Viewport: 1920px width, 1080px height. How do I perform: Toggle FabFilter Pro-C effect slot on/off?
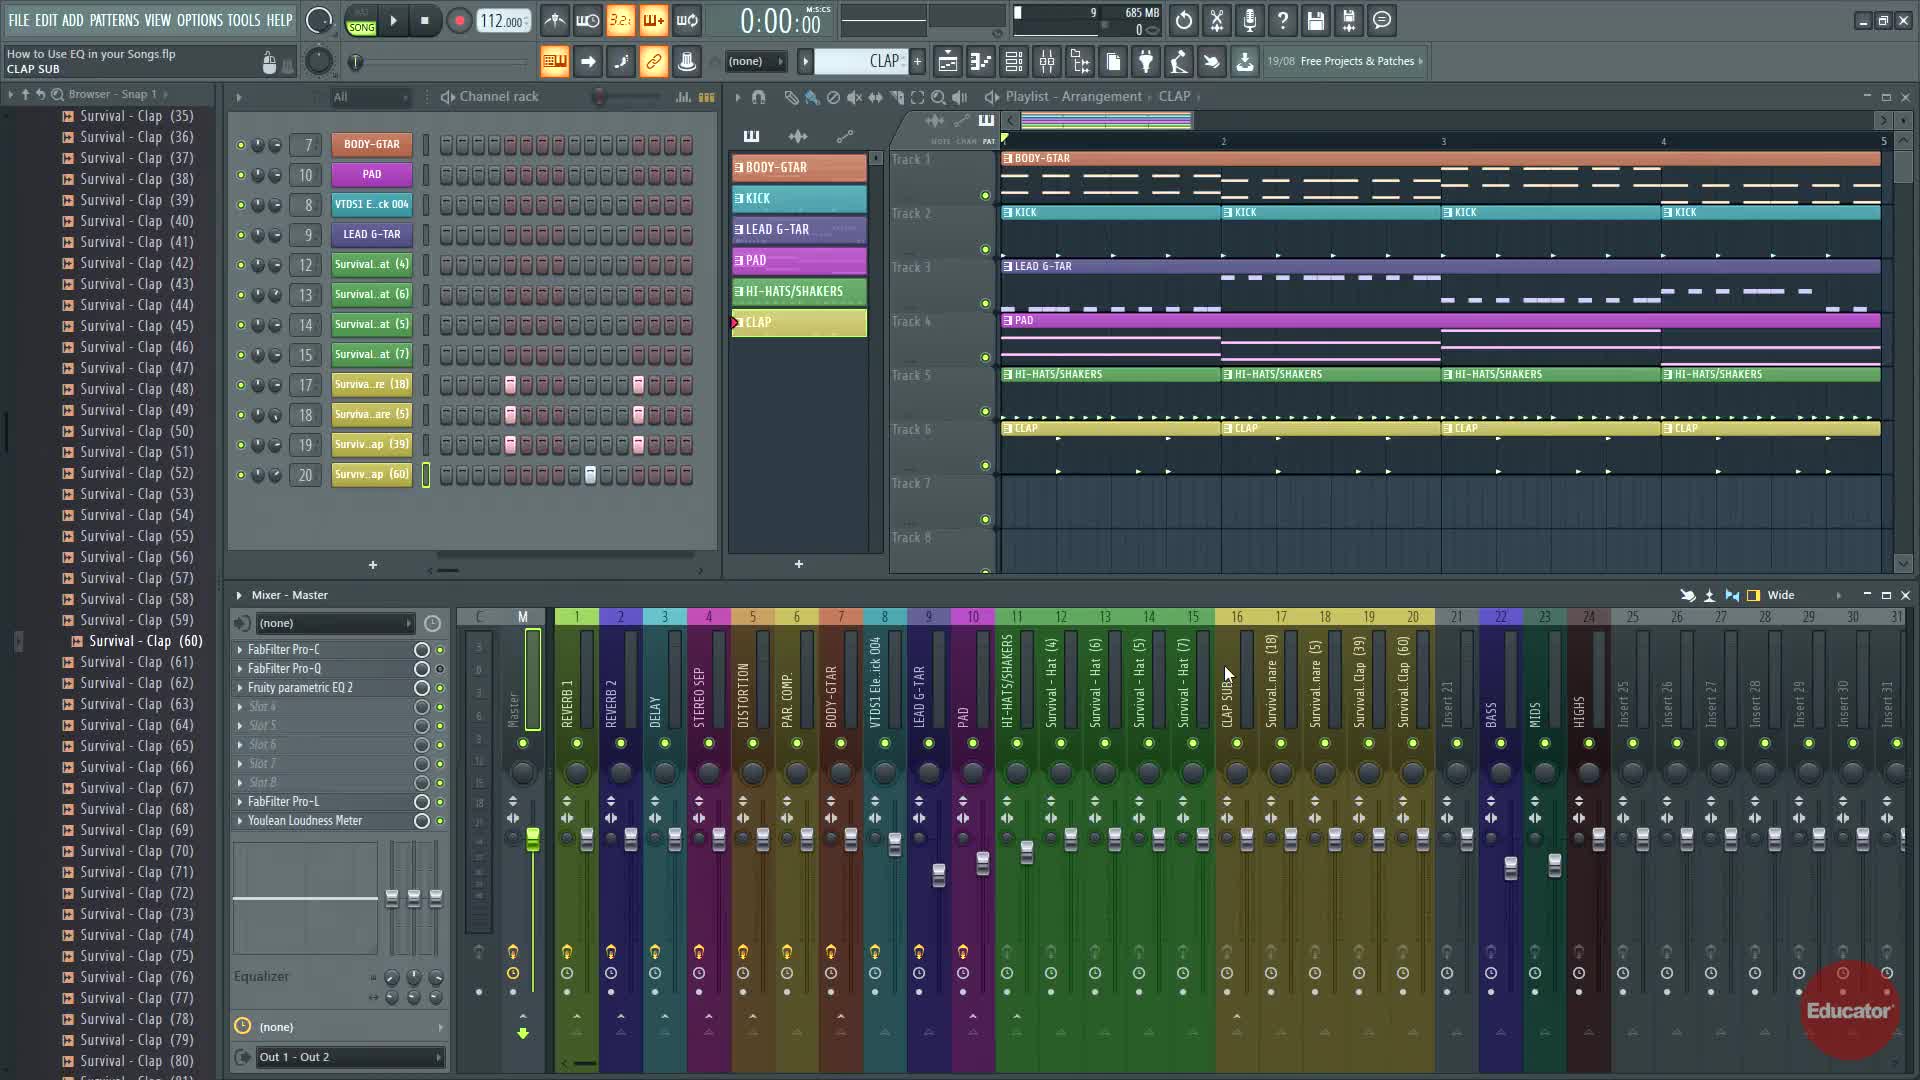click(x=439, y=650)
